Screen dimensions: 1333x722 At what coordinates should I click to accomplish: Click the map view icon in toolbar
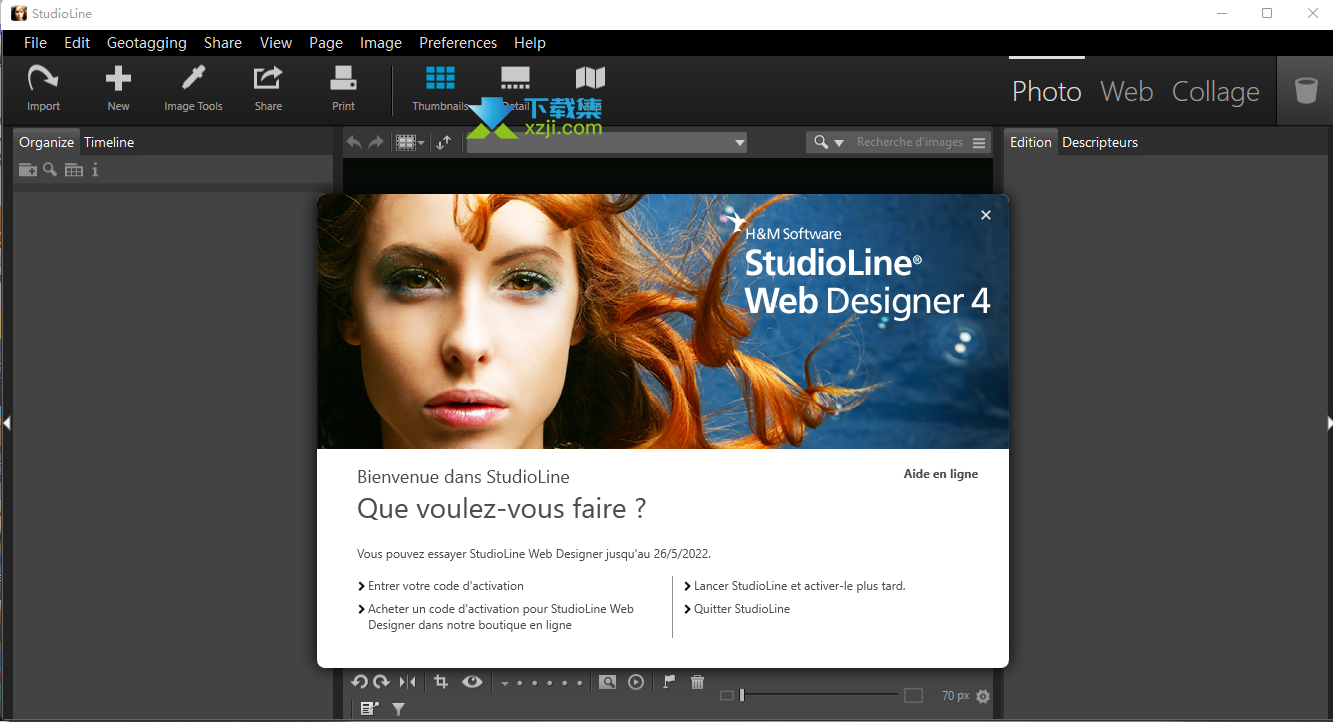click(x=590, y=79)
